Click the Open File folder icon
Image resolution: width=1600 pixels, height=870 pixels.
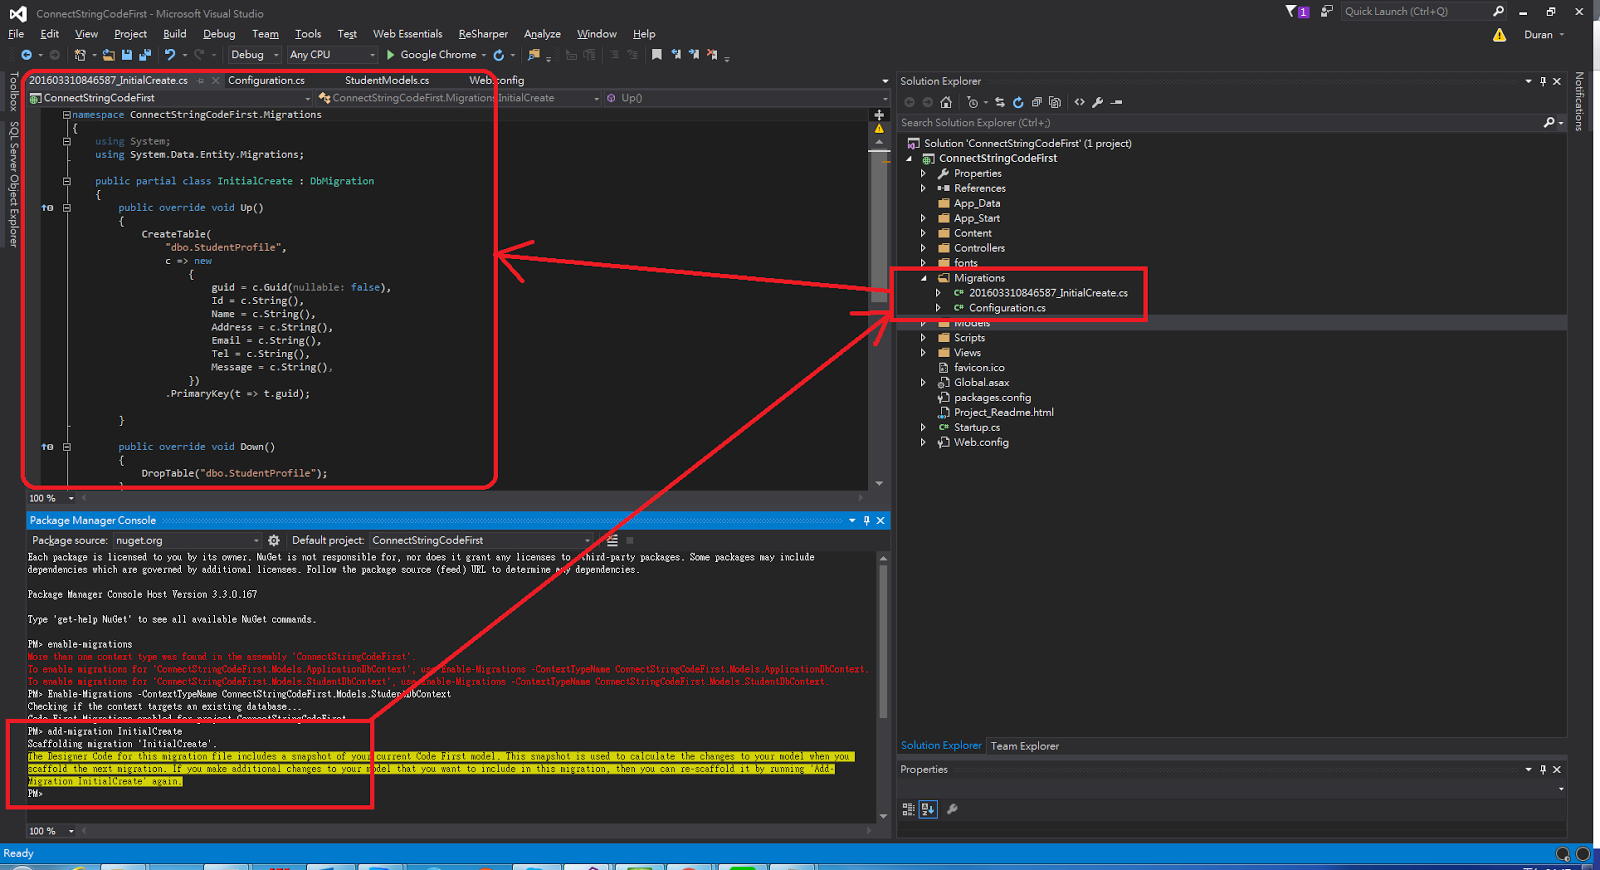point(108,55)
